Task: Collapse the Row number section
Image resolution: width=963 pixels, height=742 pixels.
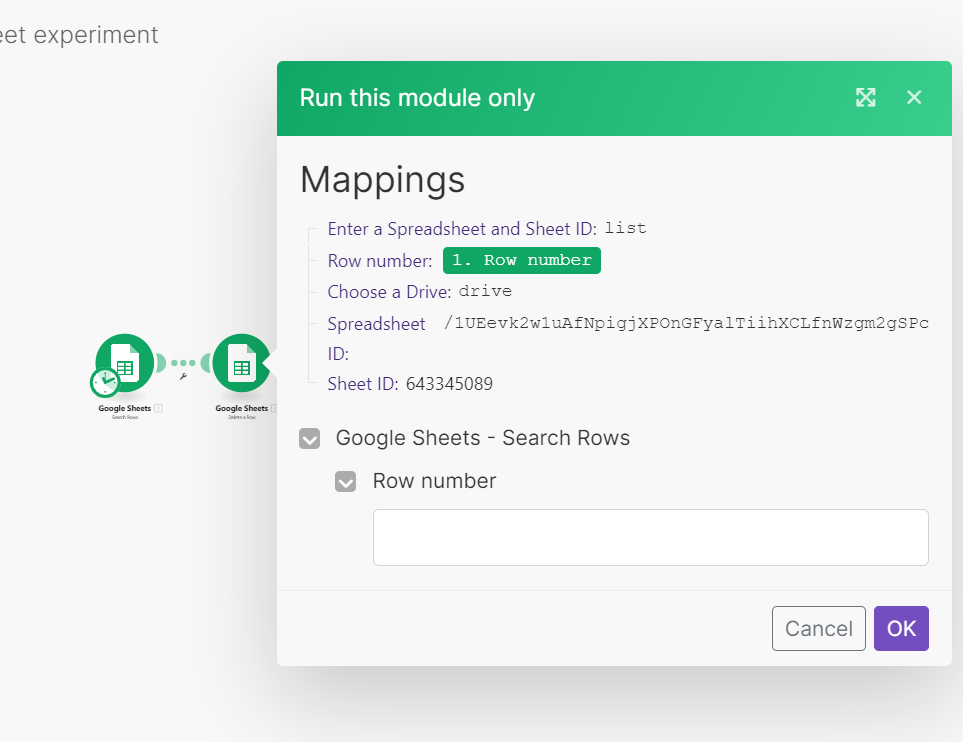Action: 345,482
